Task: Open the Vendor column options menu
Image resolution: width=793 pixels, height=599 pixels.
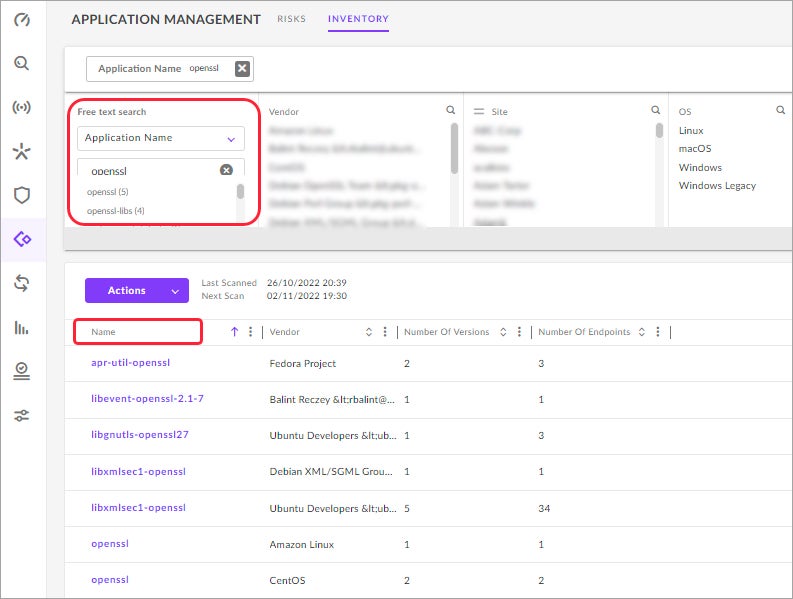Action: point(385,332)
